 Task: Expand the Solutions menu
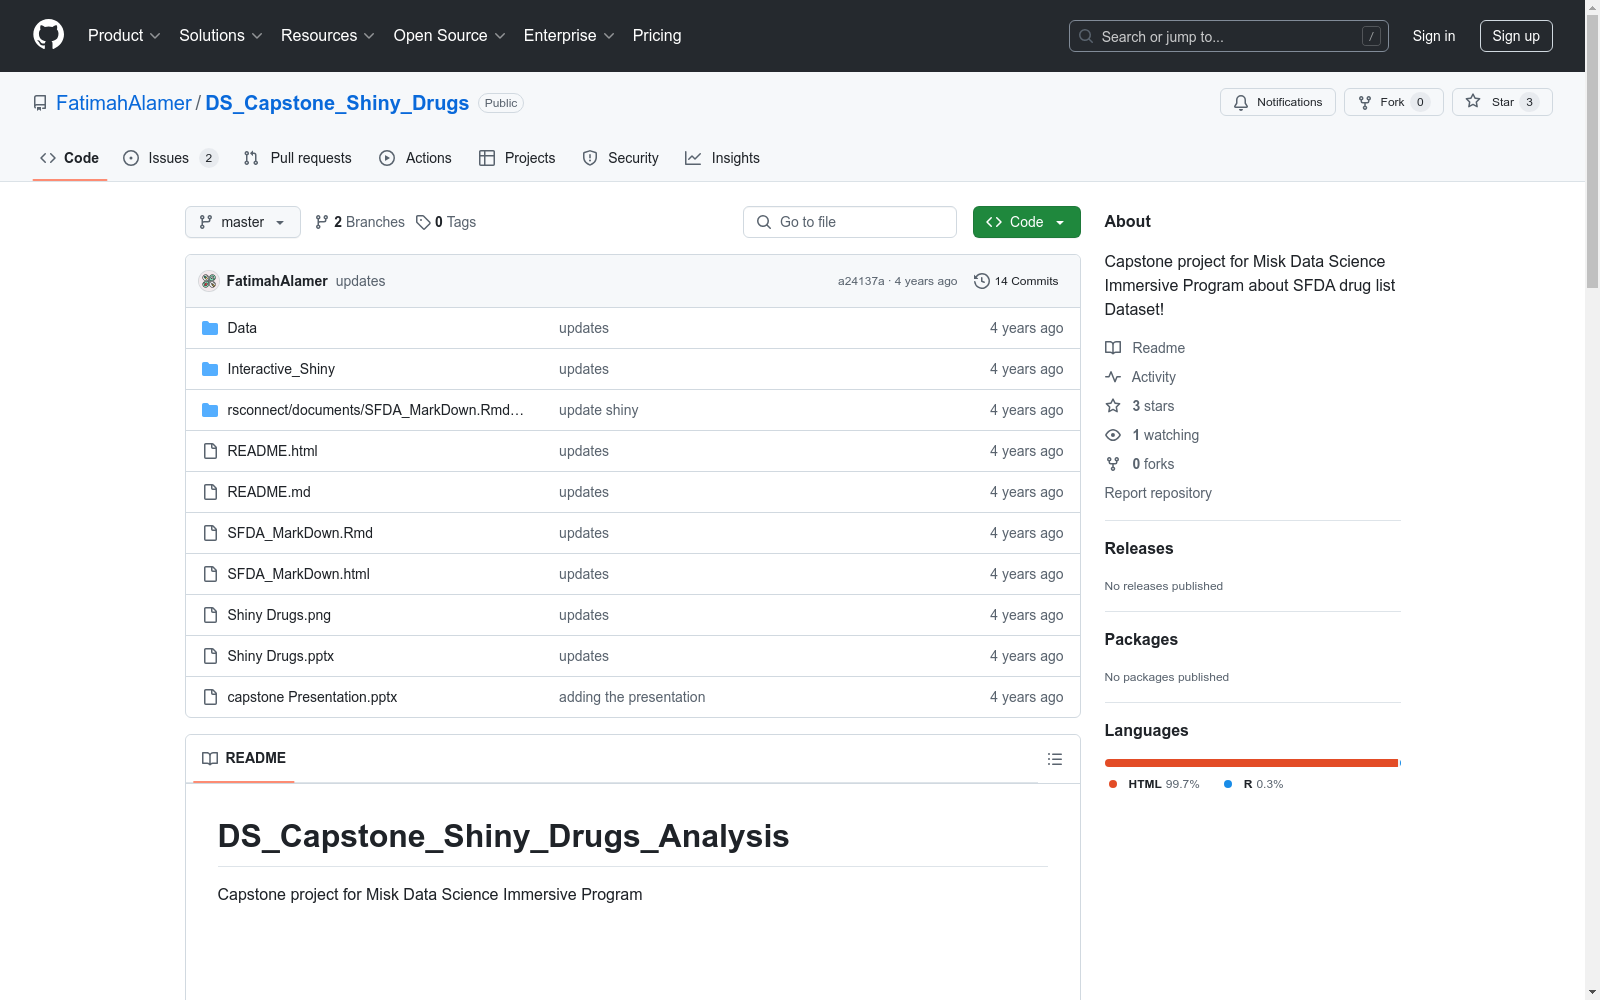pos(221,35)
